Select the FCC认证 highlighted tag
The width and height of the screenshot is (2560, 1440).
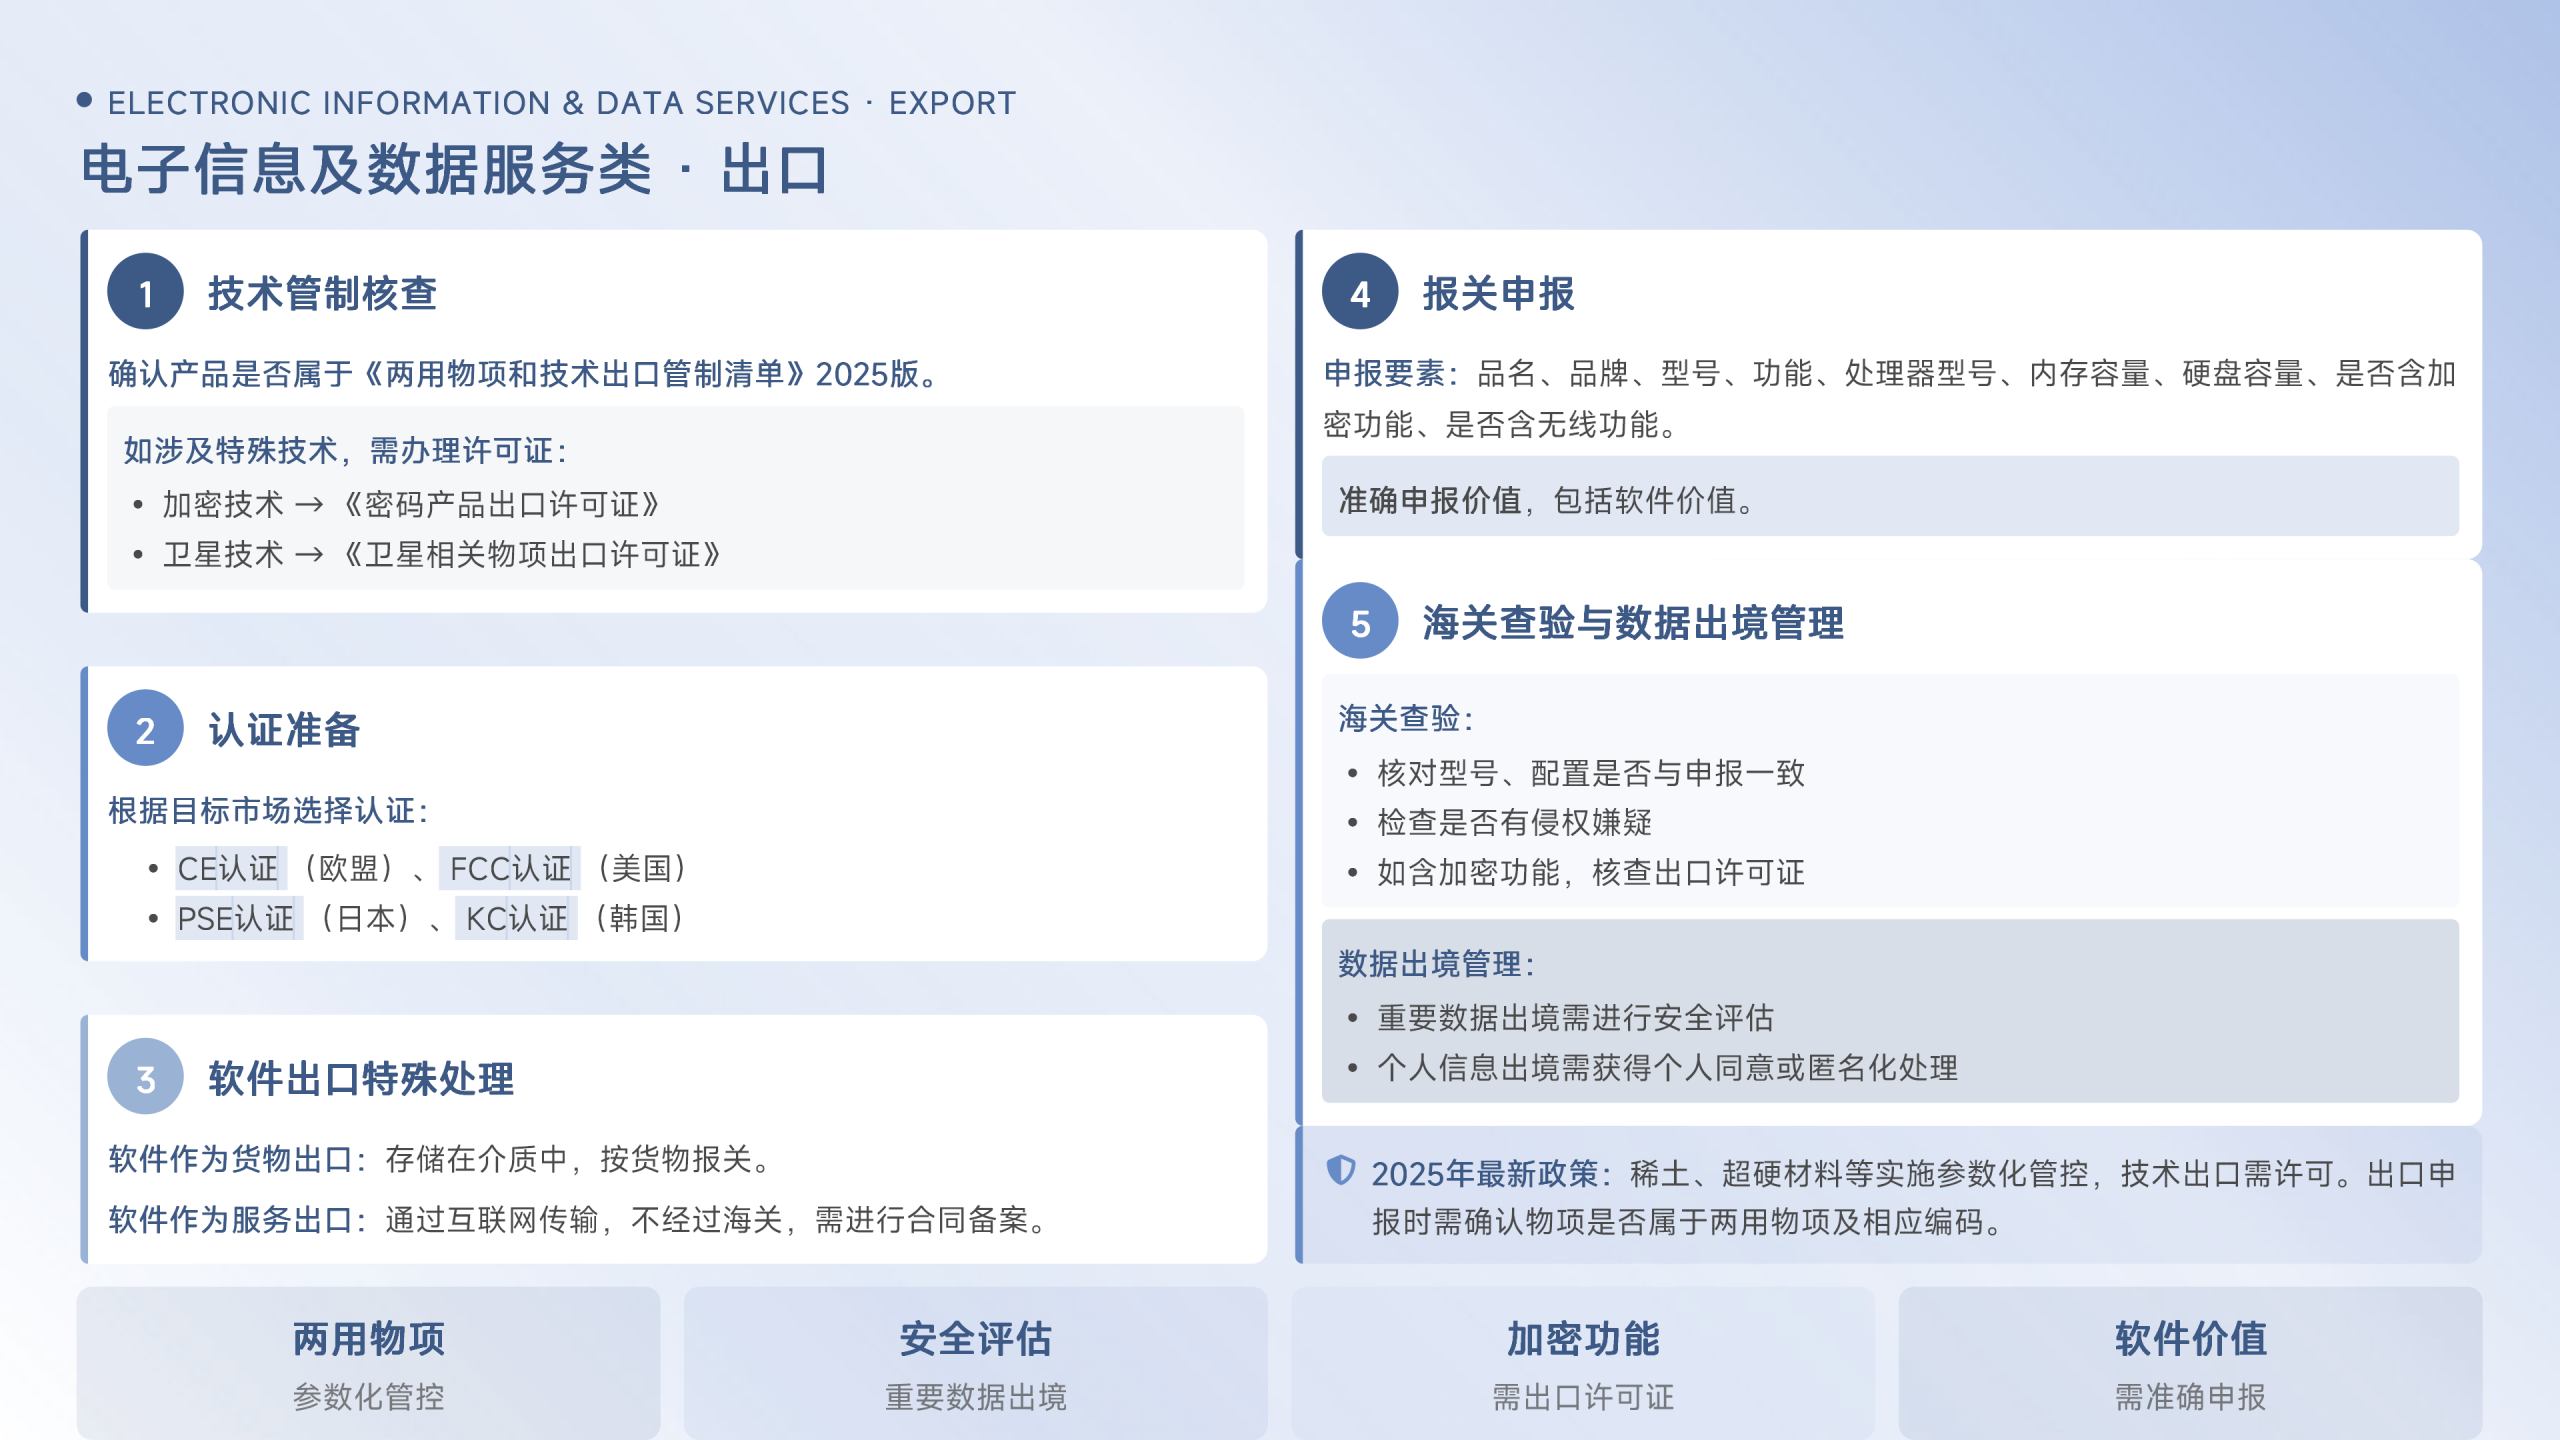pos(510,868)
